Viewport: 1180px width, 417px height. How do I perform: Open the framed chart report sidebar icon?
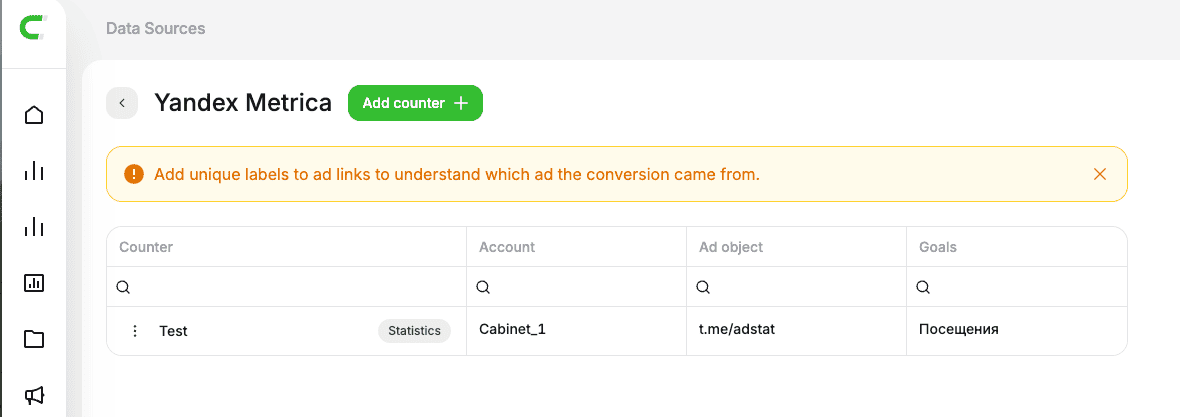click(x=34, y=283)
